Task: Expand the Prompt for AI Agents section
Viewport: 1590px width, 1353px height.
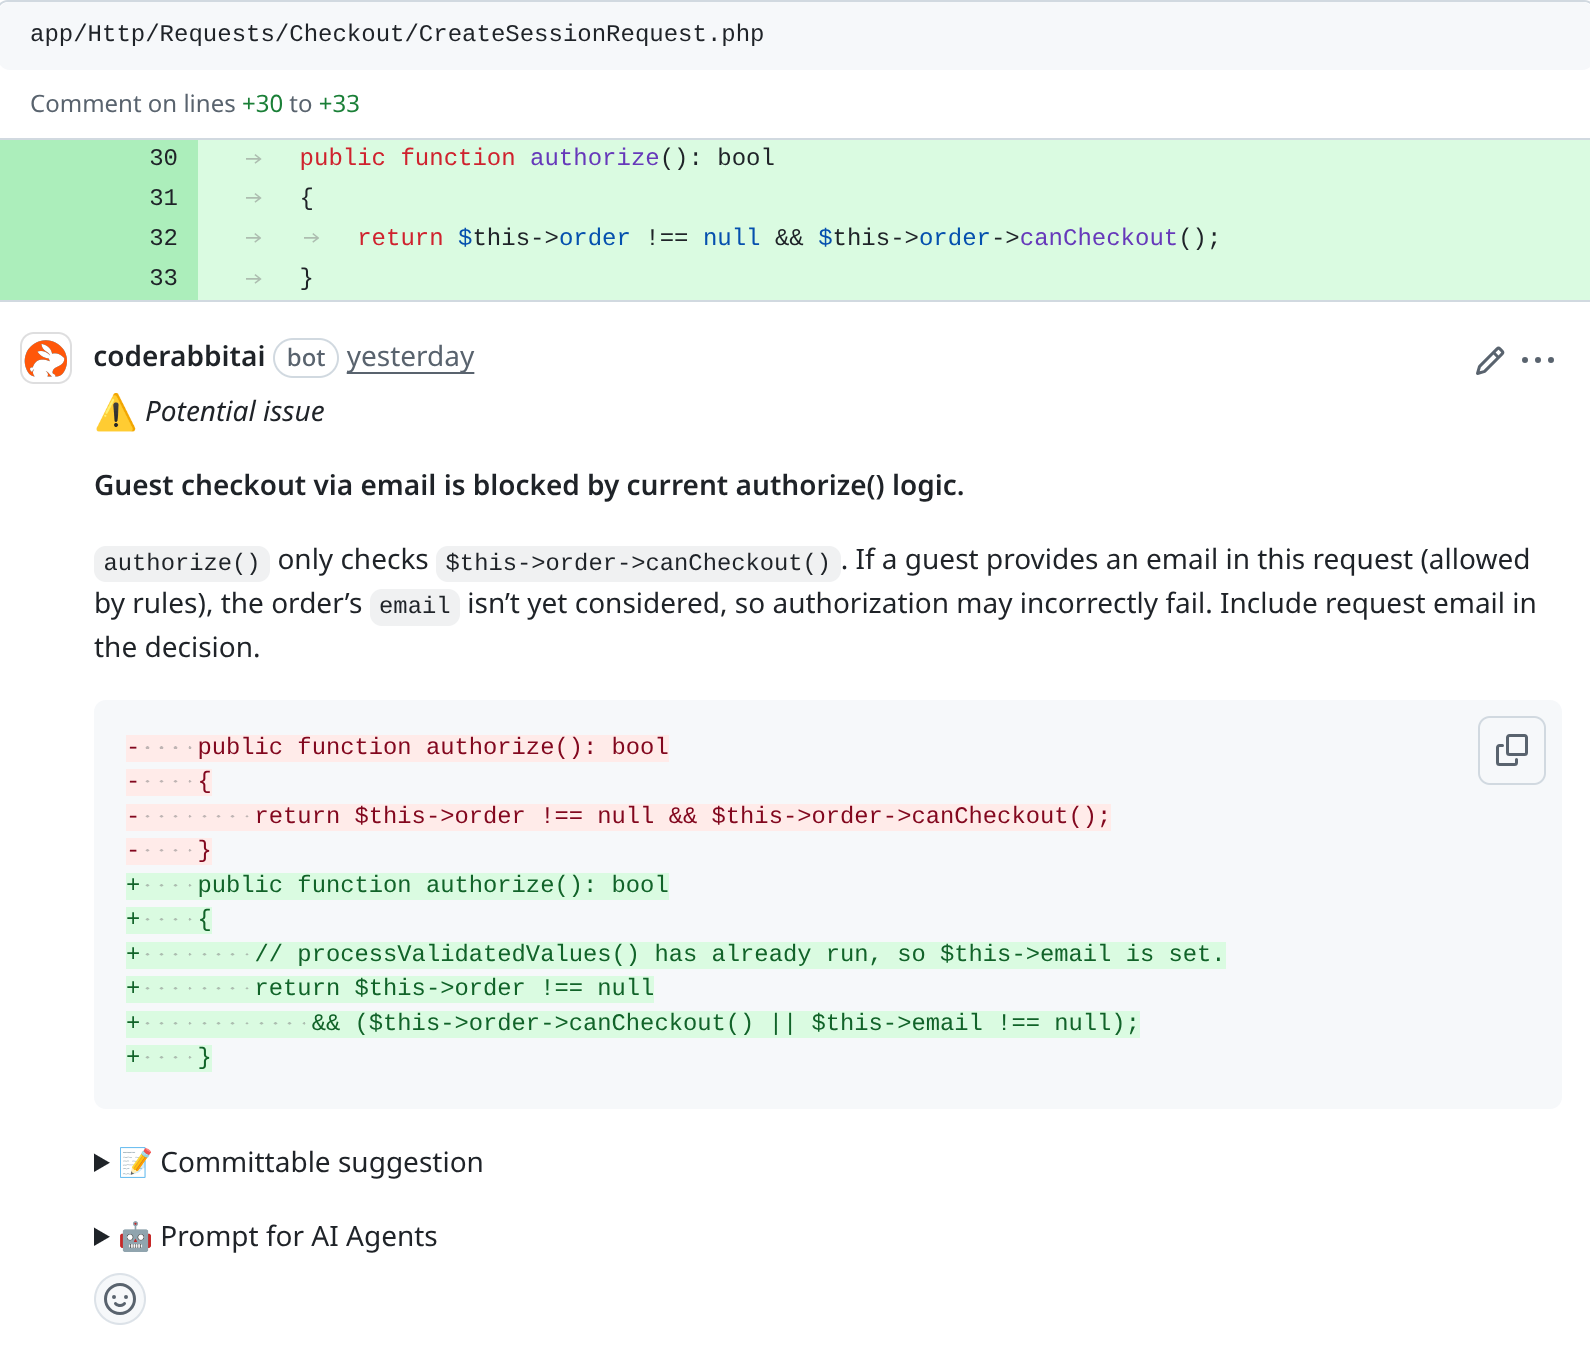Action: 266,1236
